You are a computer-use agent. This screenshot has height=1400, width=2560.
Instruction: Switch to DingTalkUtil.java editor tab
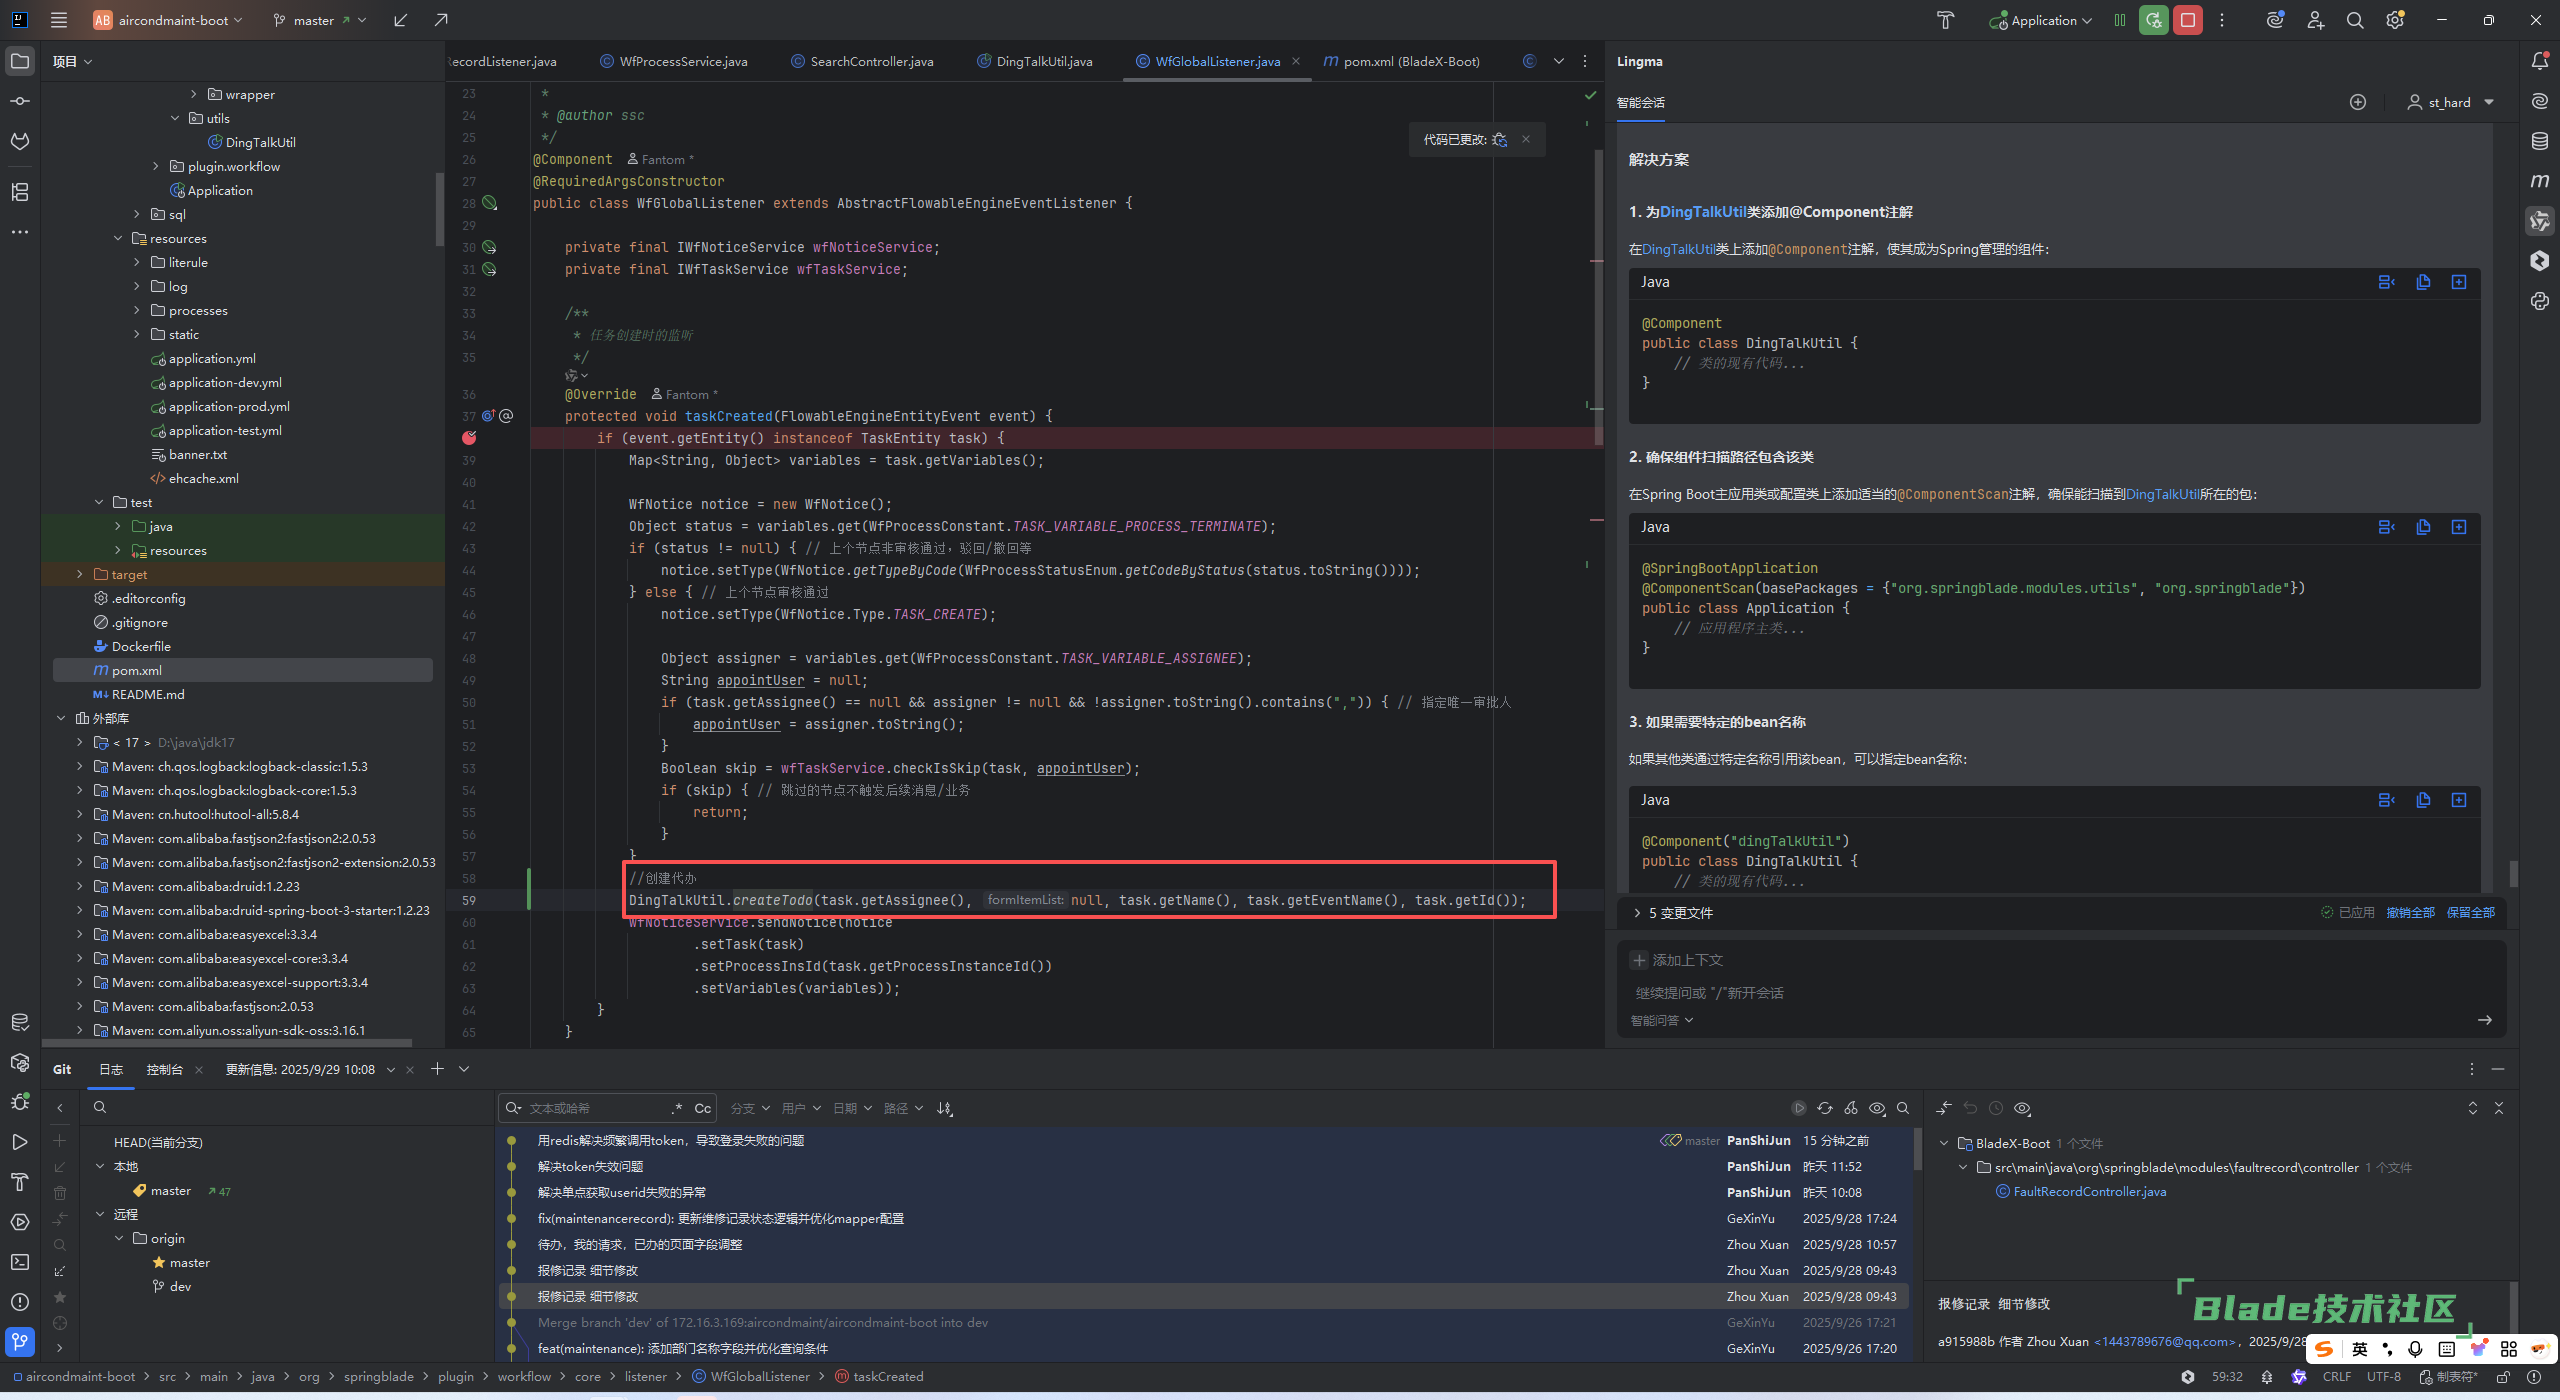(x=1035, y=61)
